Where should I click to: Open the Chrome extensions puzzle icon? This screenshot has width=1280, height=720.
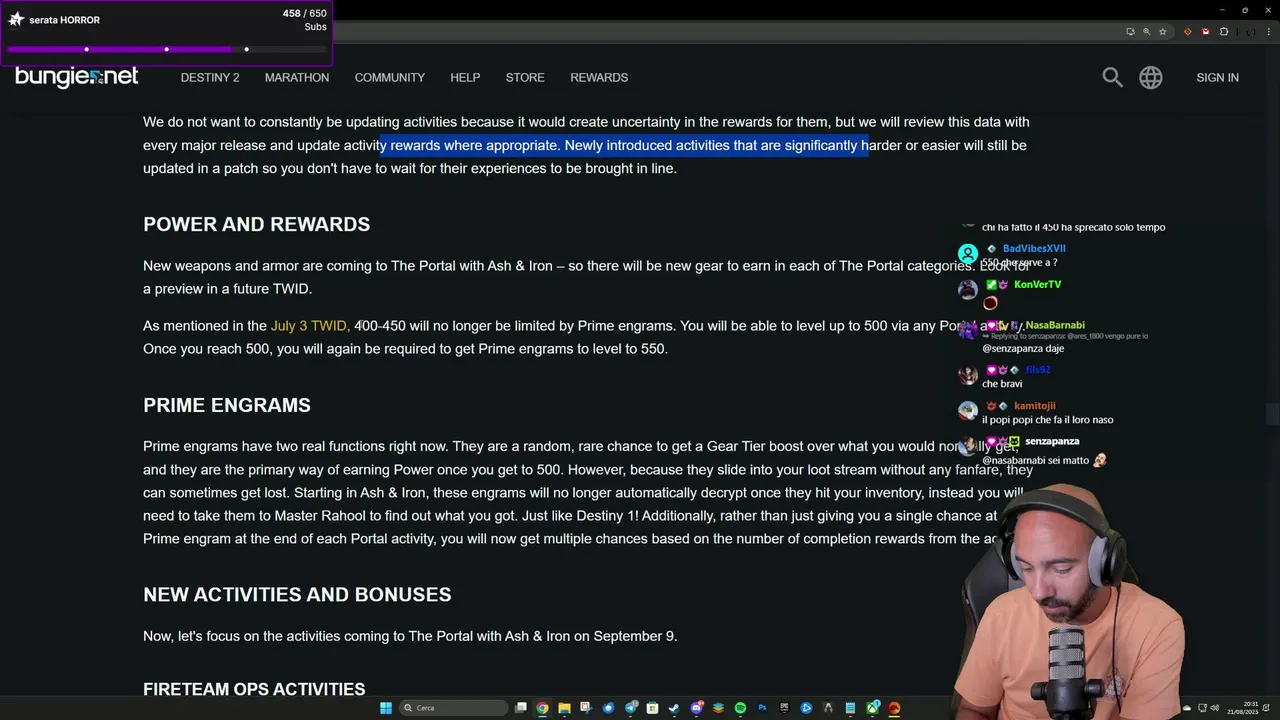pyautogui.click(x=1224, y=32)
